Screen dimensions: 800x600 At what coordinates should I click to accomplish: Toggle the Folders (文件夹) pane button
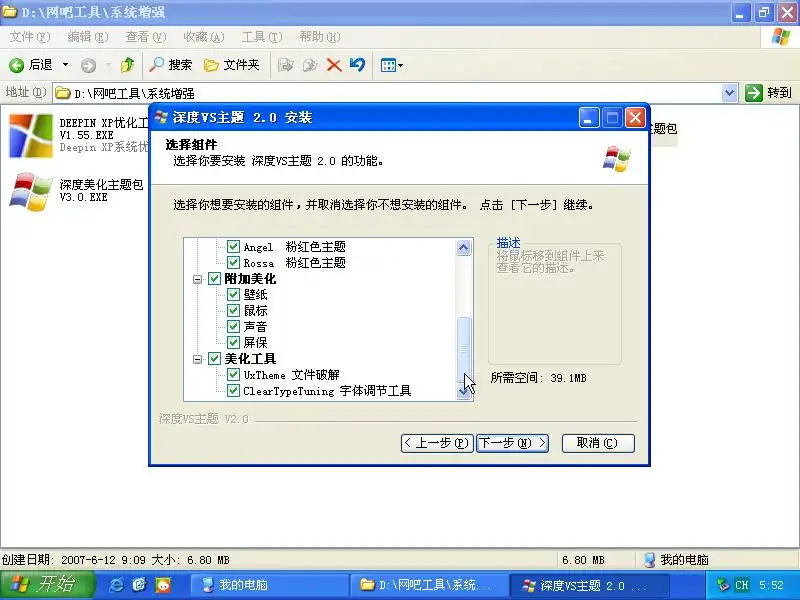point(232,65)
